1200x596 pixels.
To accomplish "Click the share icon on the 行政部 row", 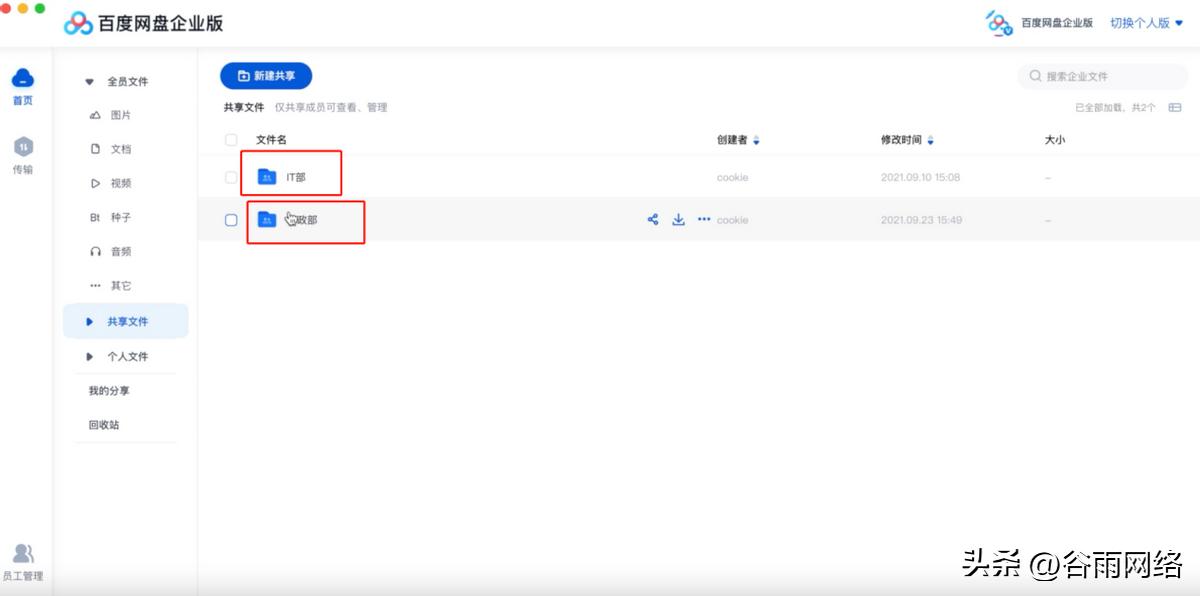I will pyautogui.click(x=653, y=219).
